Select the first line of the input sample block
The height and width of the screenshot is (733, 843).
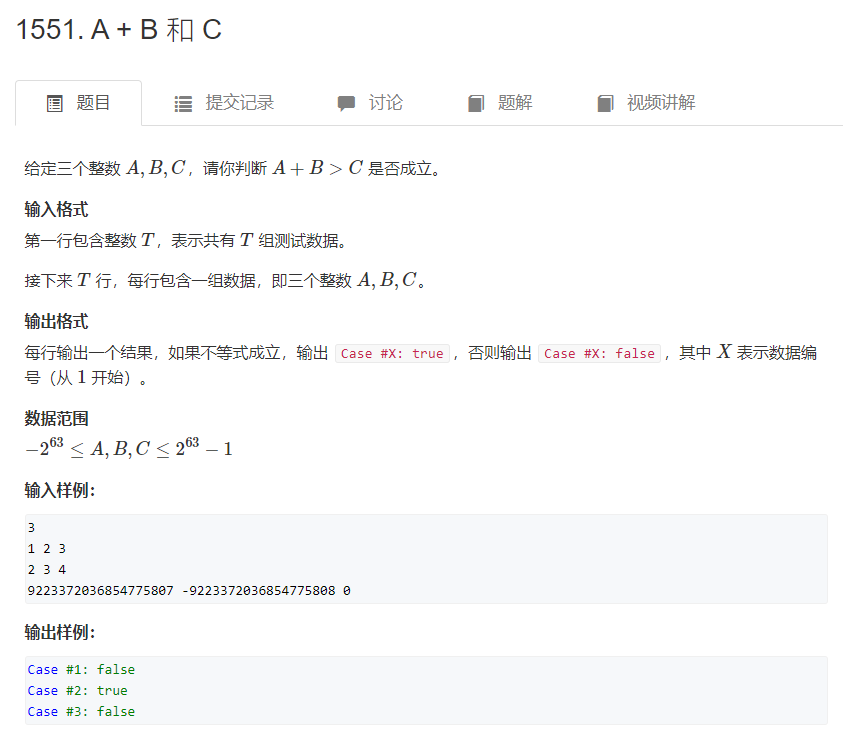click(x=31, y=527)
